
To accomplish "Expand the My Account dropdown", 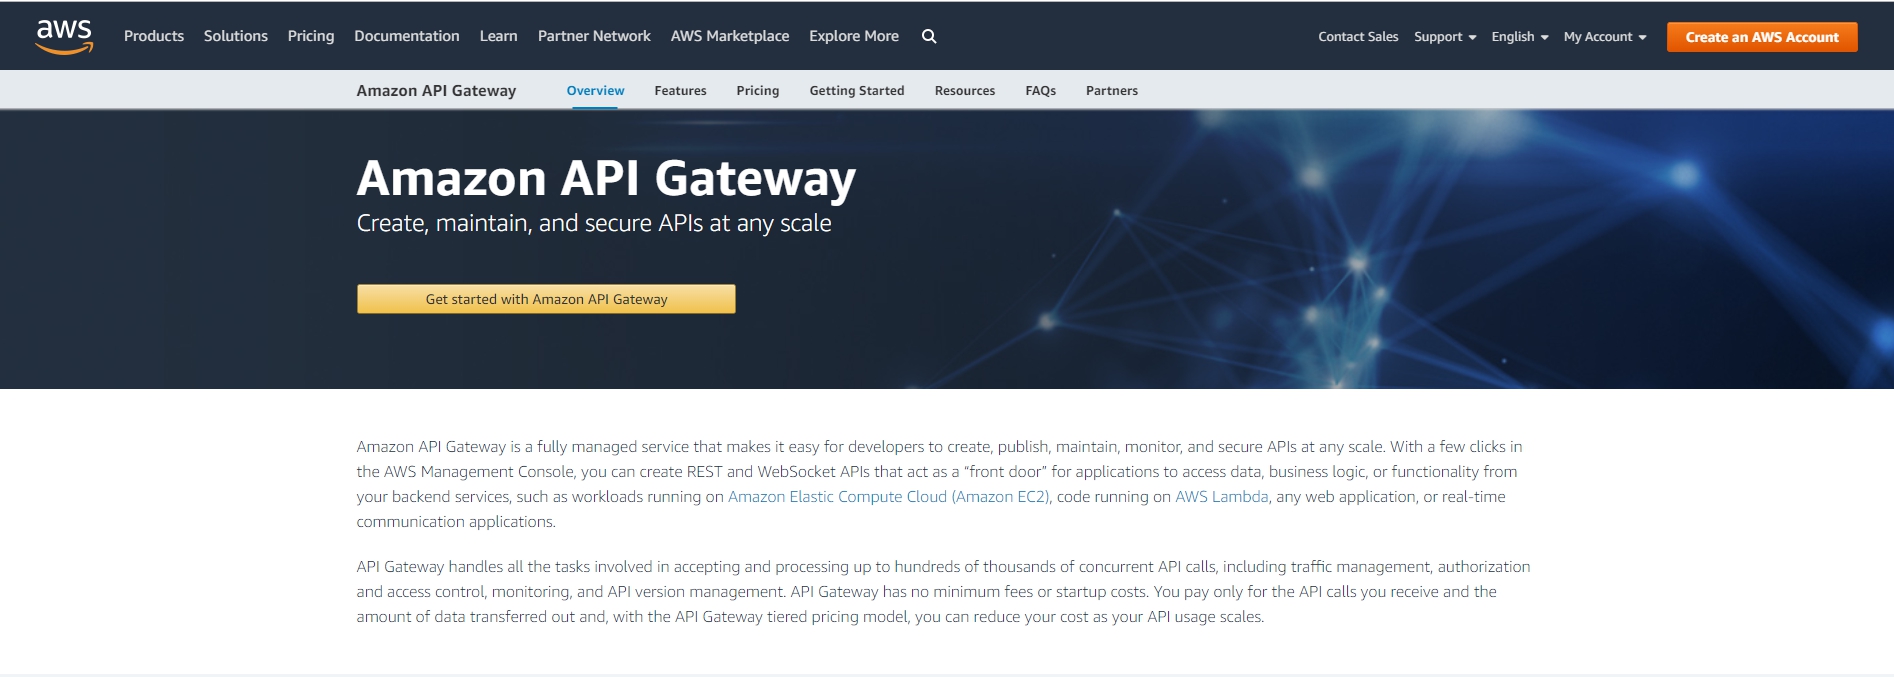I will tap(1605, 37).
